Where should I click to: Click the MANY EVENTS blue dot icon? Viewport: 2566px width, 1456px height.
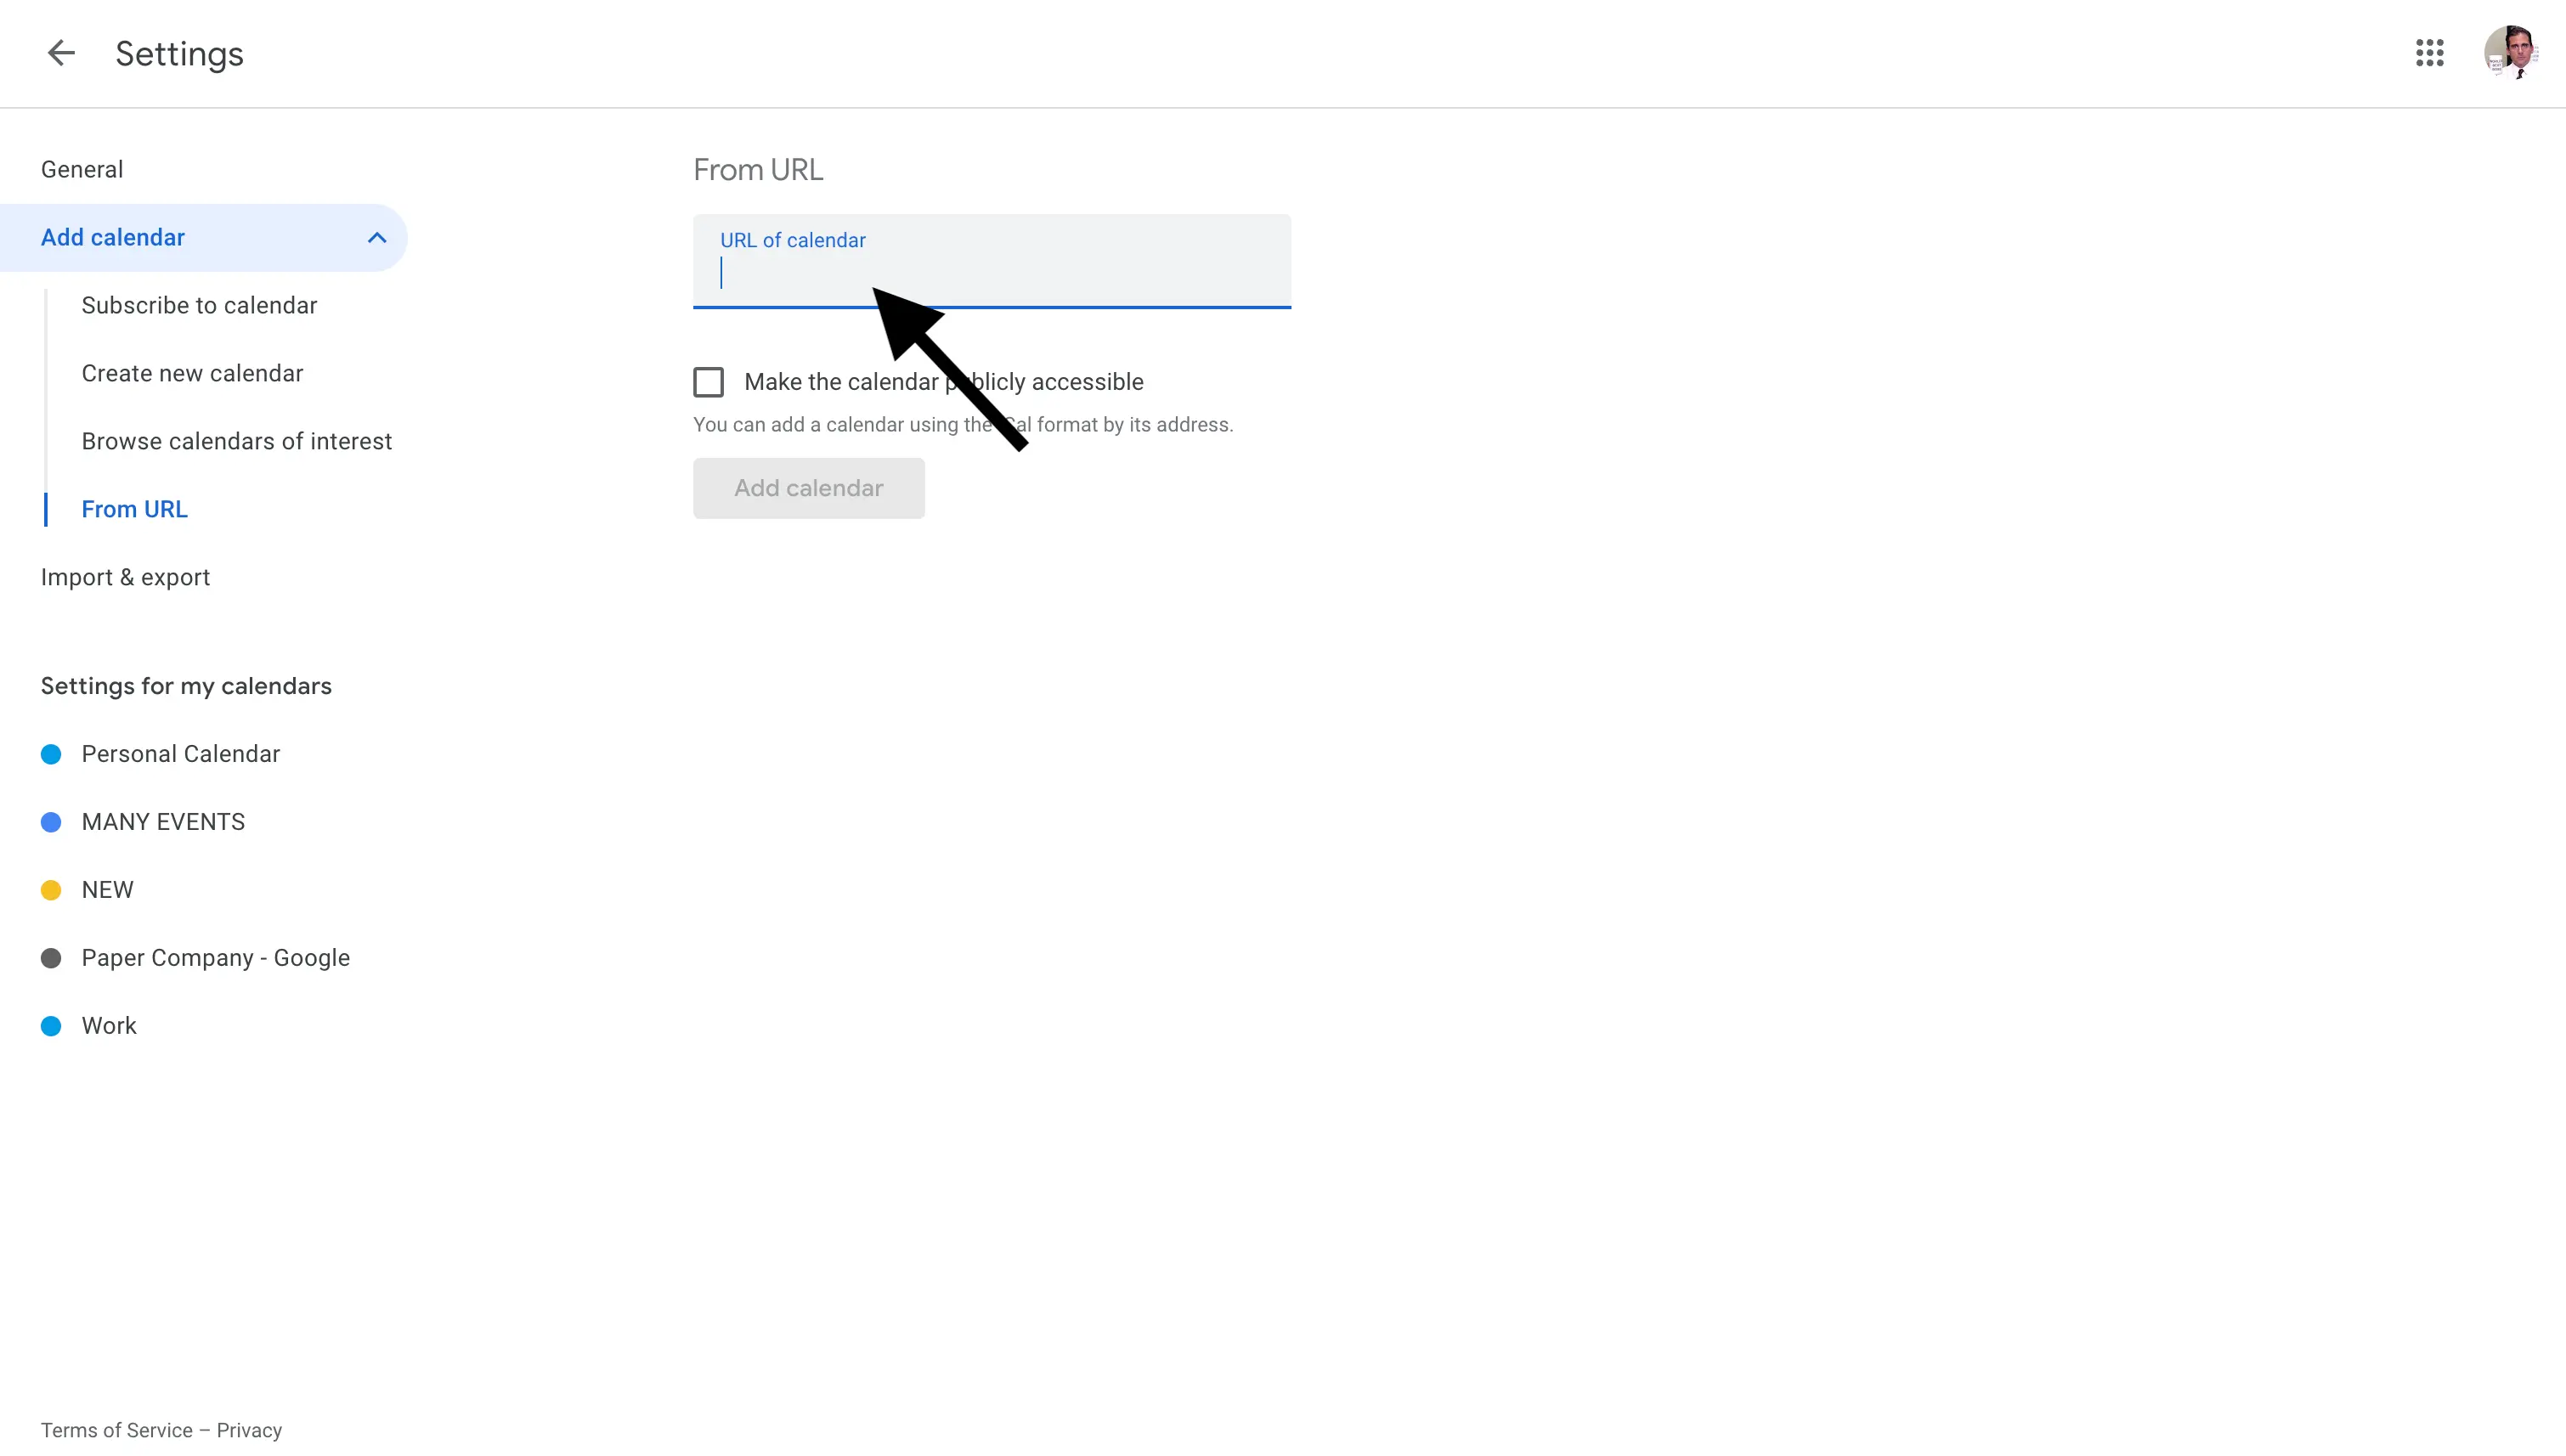[49, 821]
